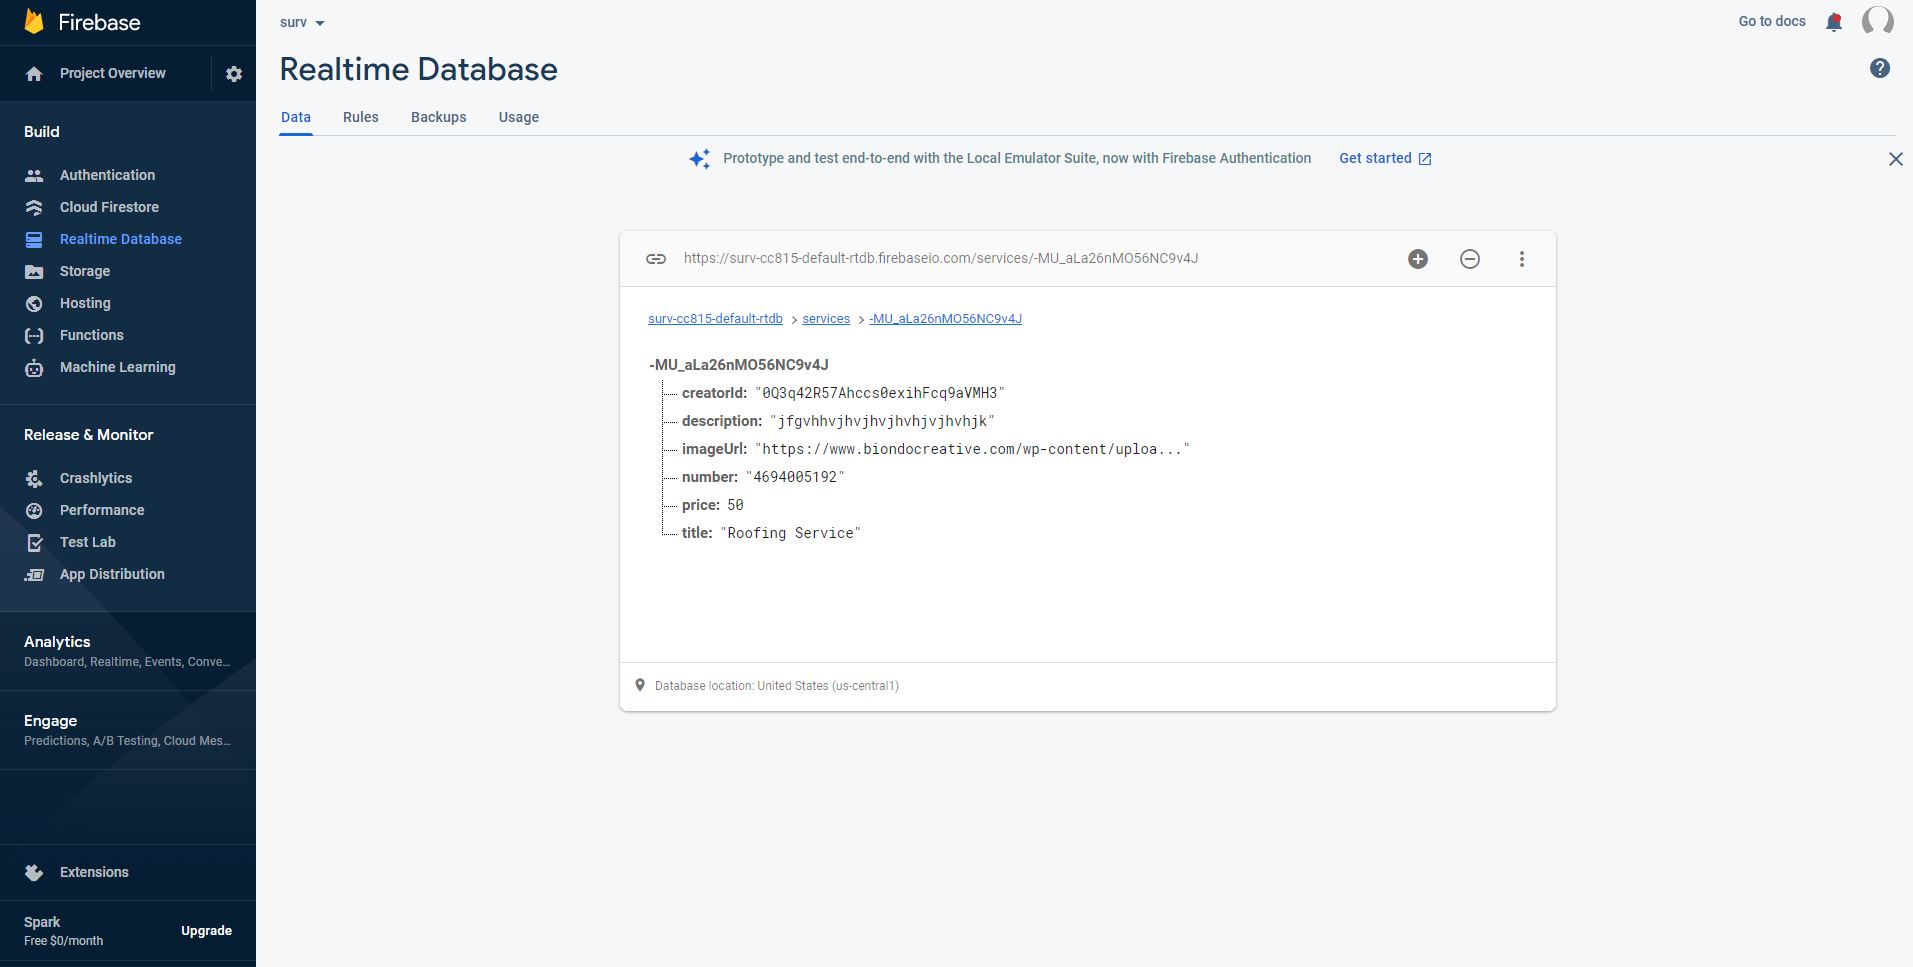The image size is (1913, 967).
Task: Open Machine Learning in sidebar
Action: [x=118, y=367]
